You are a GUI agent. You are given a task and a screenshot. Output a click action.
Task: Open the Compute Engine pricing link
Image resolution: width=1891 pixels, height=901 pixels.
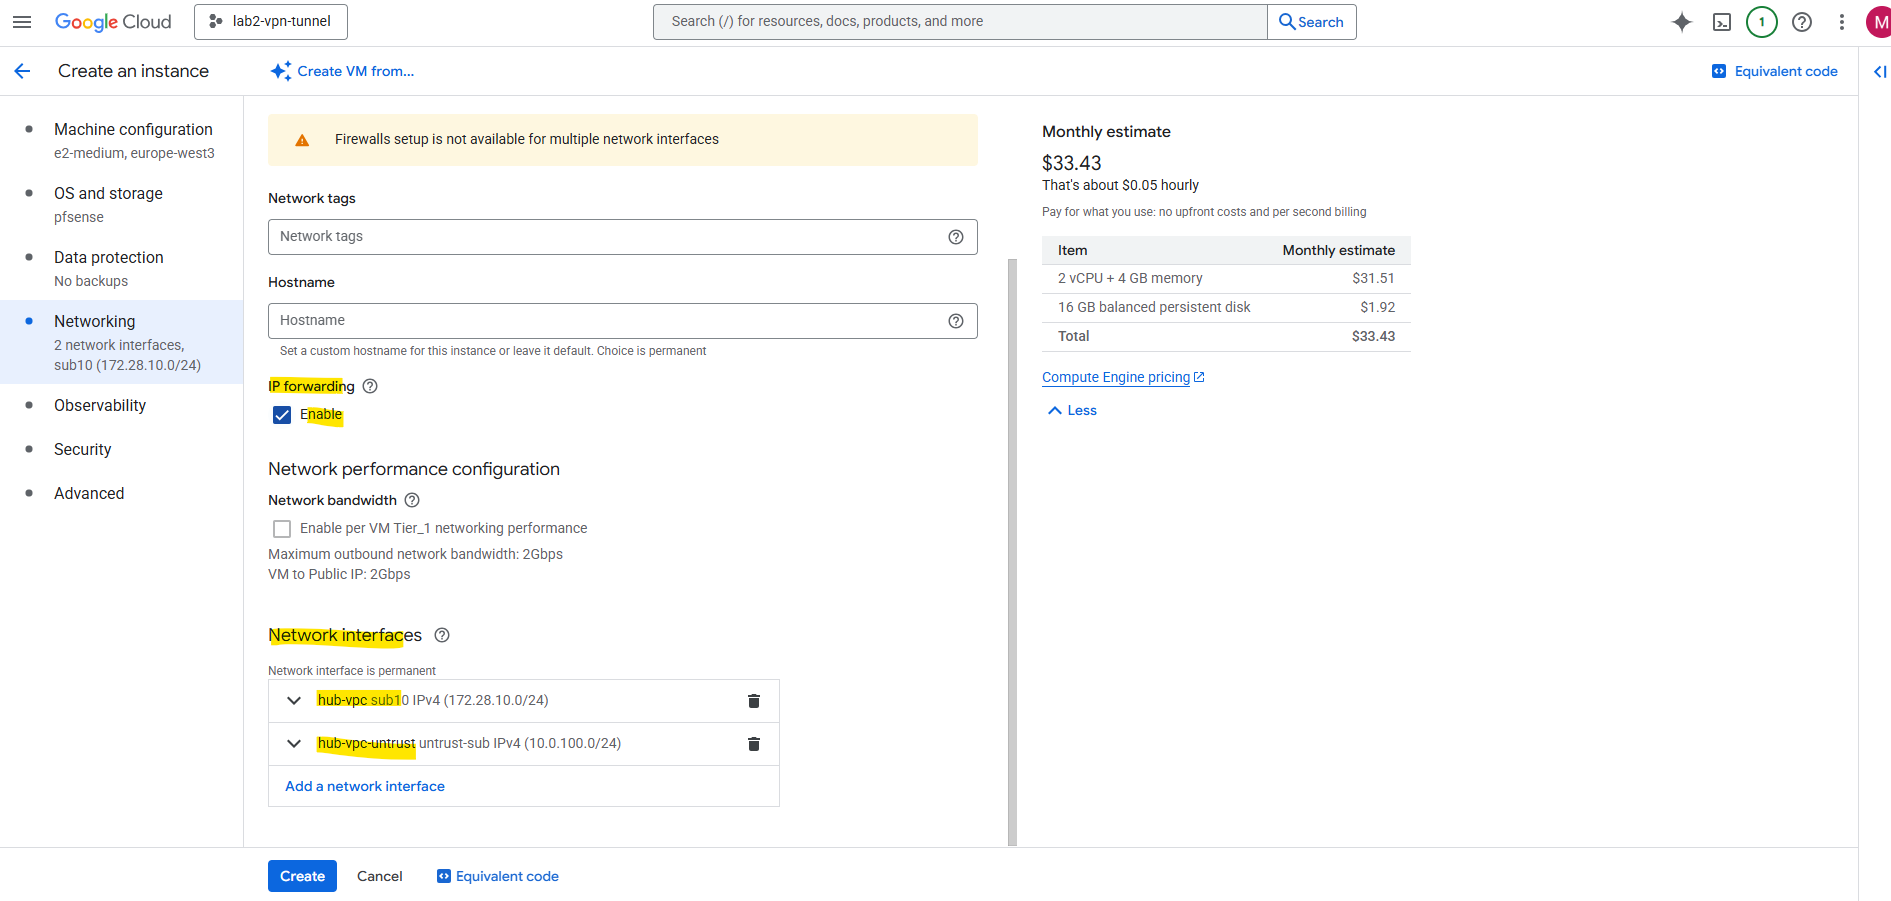(x=1116, y=378)
